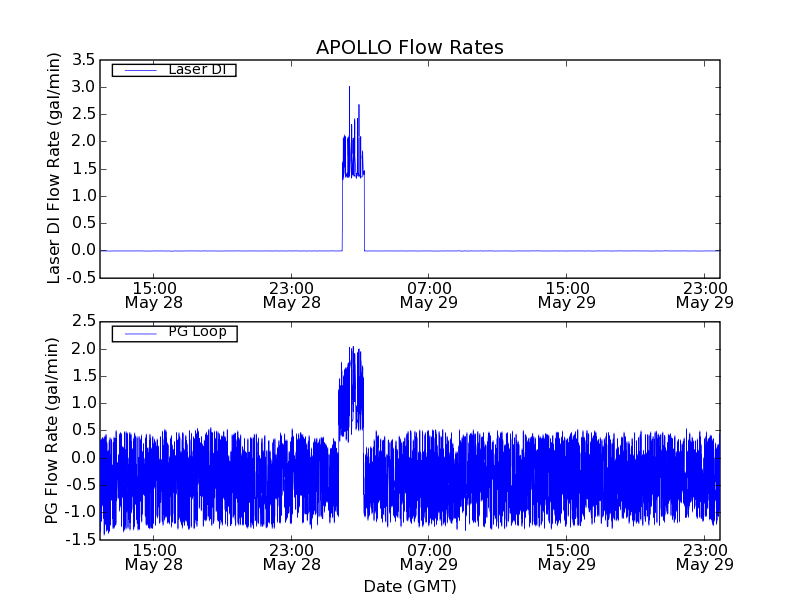Select the 3.5 tick on Laser DI axis
The height and width of the screenshot is (600, 800).
coord(84,60)
